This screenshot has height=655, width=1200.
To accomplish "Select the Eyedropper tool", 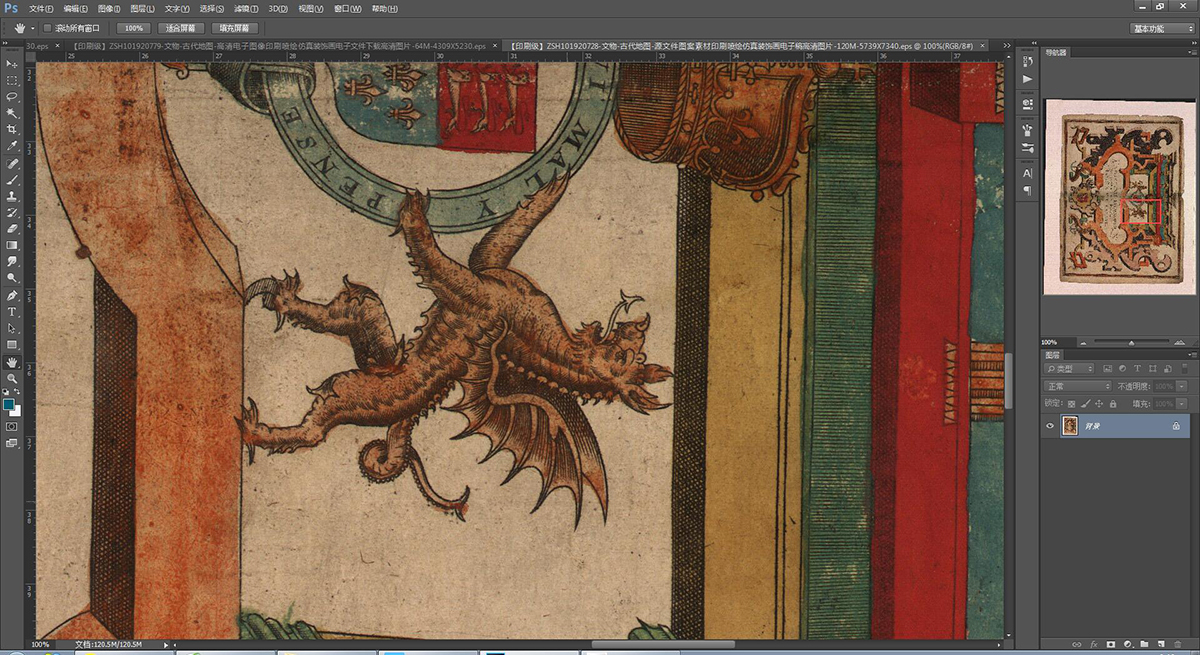I will (14, 145).
